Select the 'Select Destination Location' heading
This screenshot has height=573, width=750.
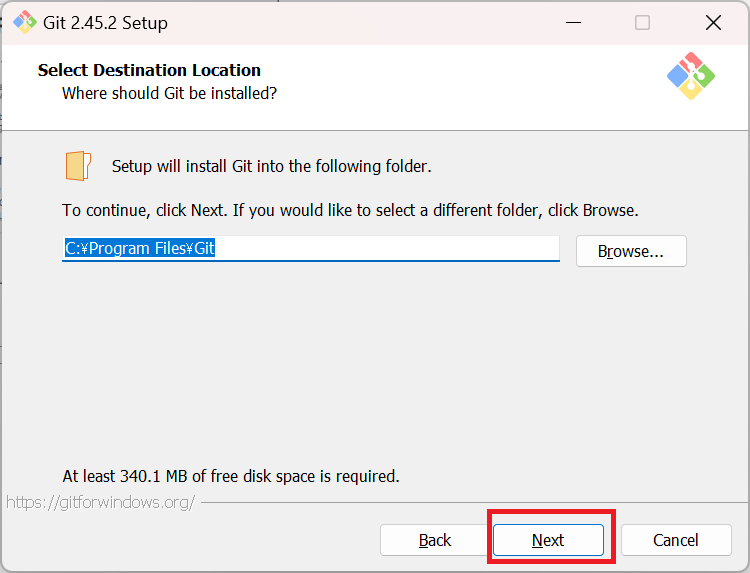coord(149,70)
